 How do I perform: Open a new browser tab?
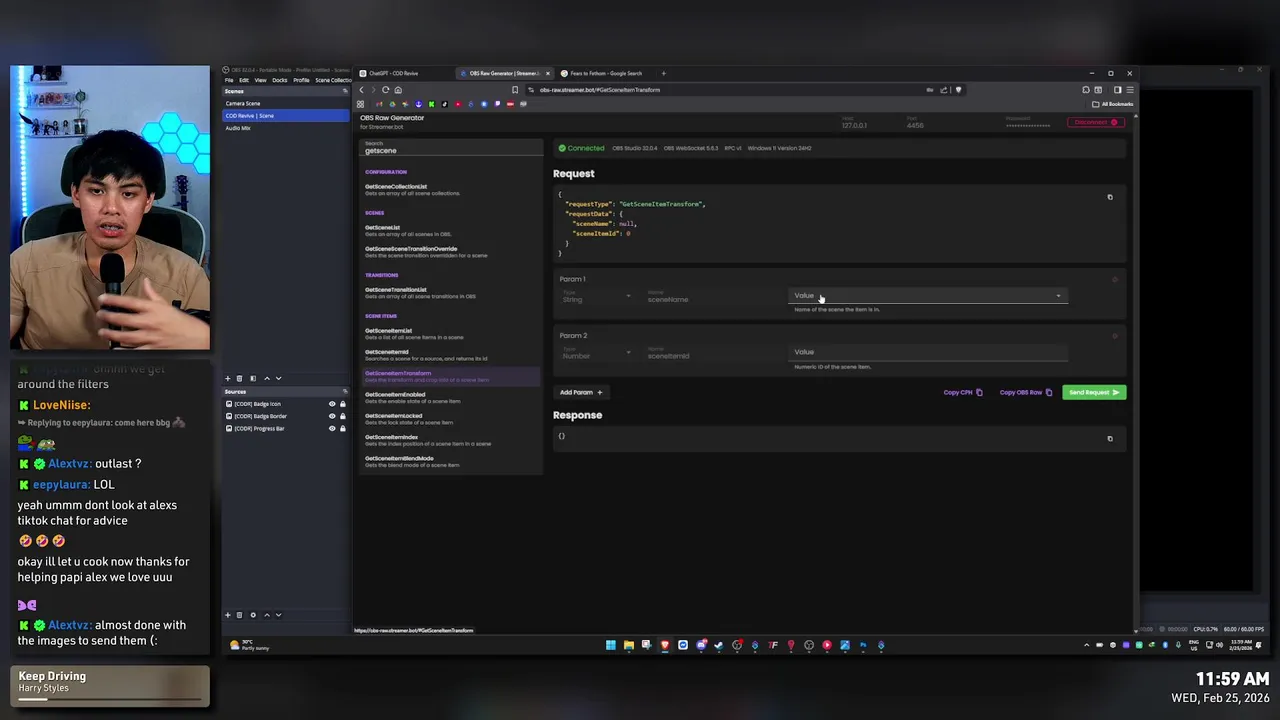663,73
